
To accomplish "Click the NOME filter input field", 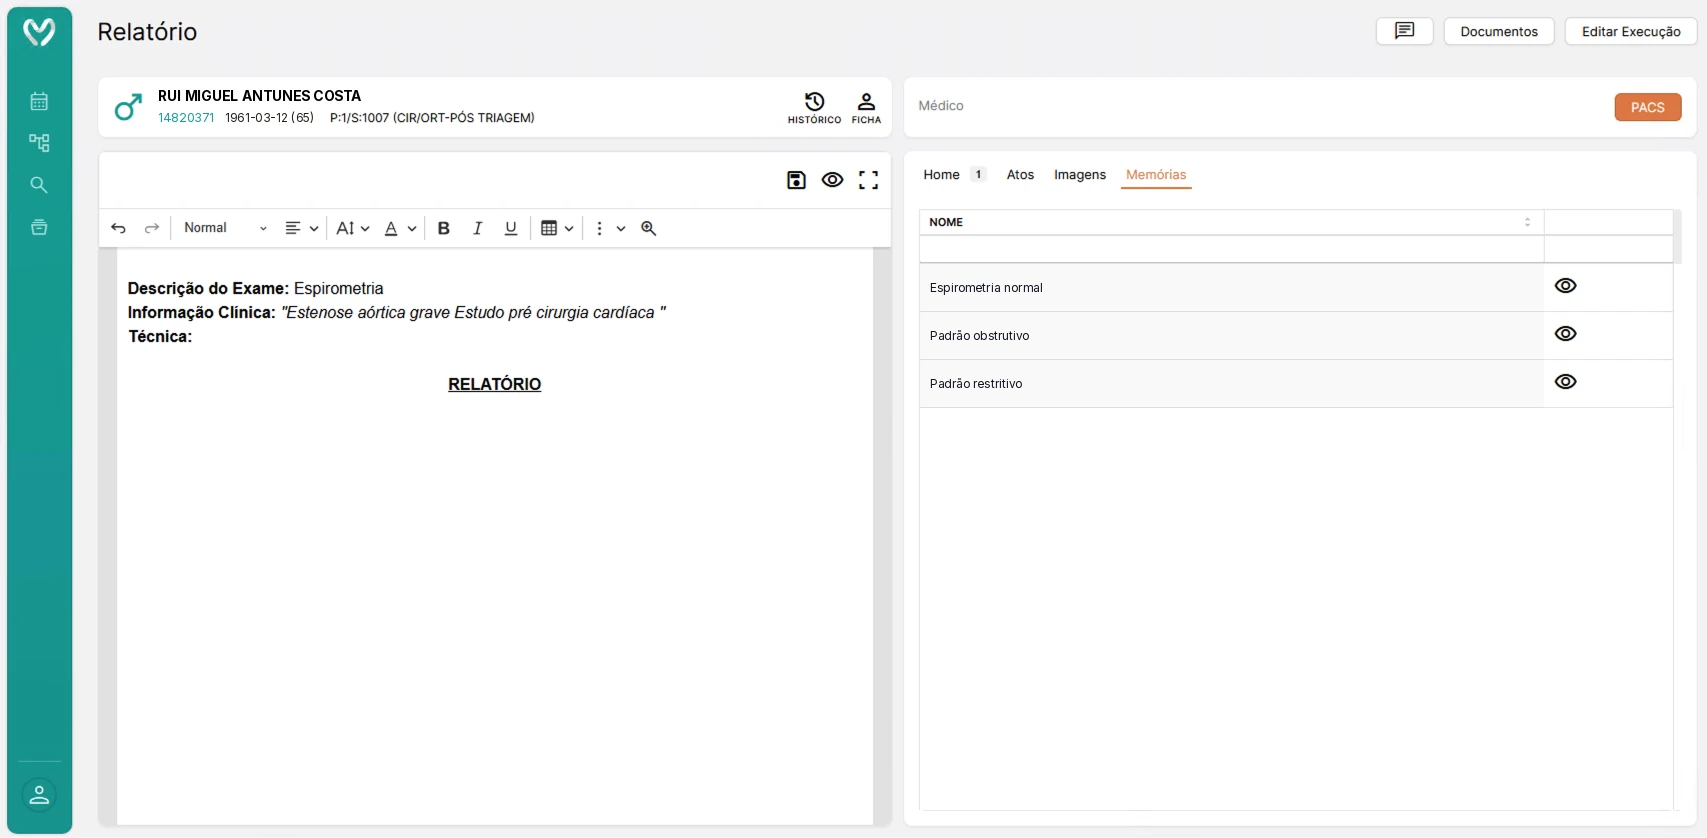I will 1231,249.
